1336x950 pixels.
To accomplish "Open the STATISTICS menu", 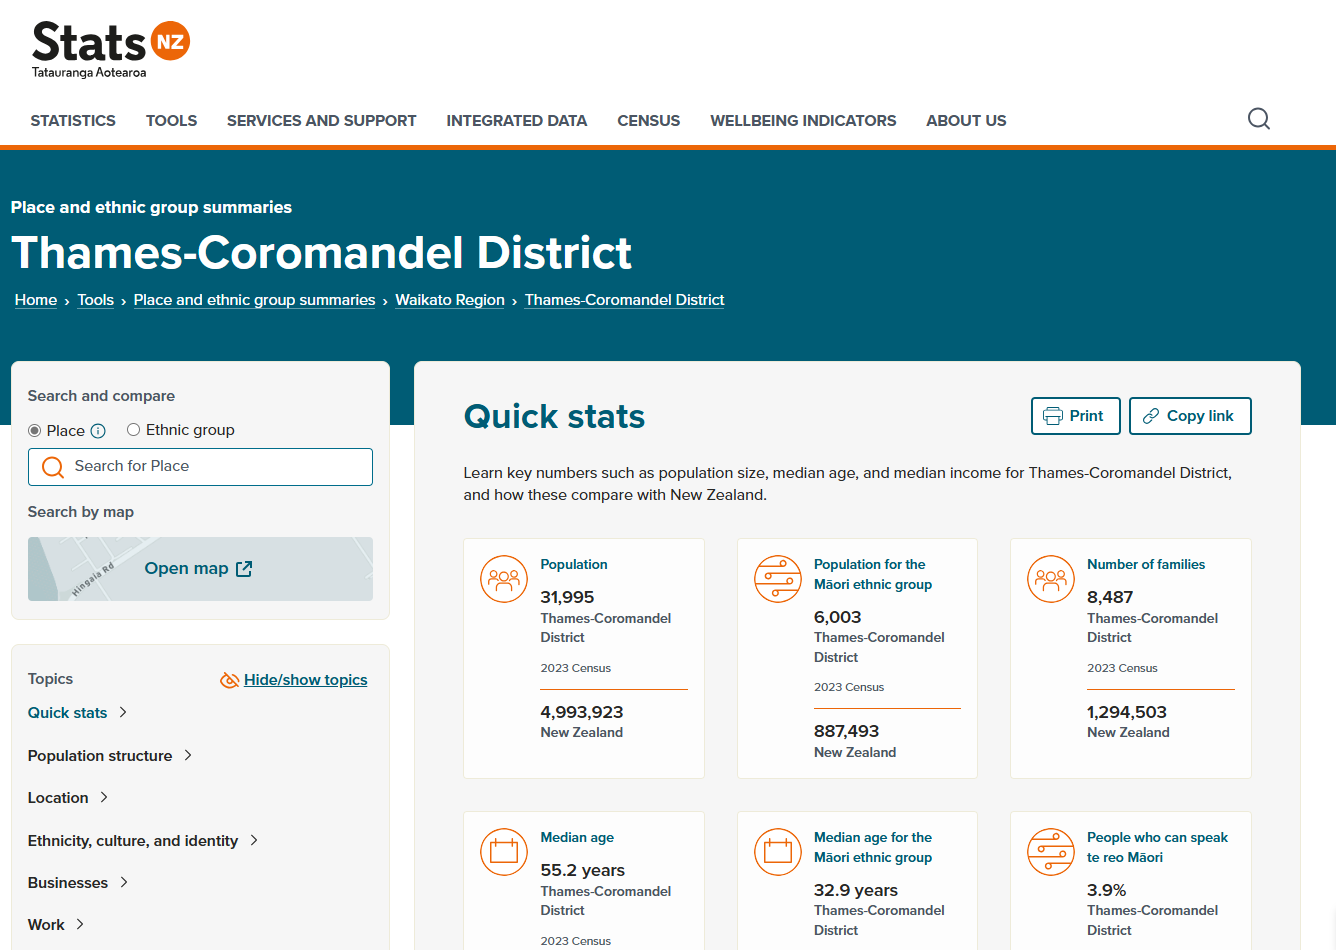I will click(x=73, y=121).
